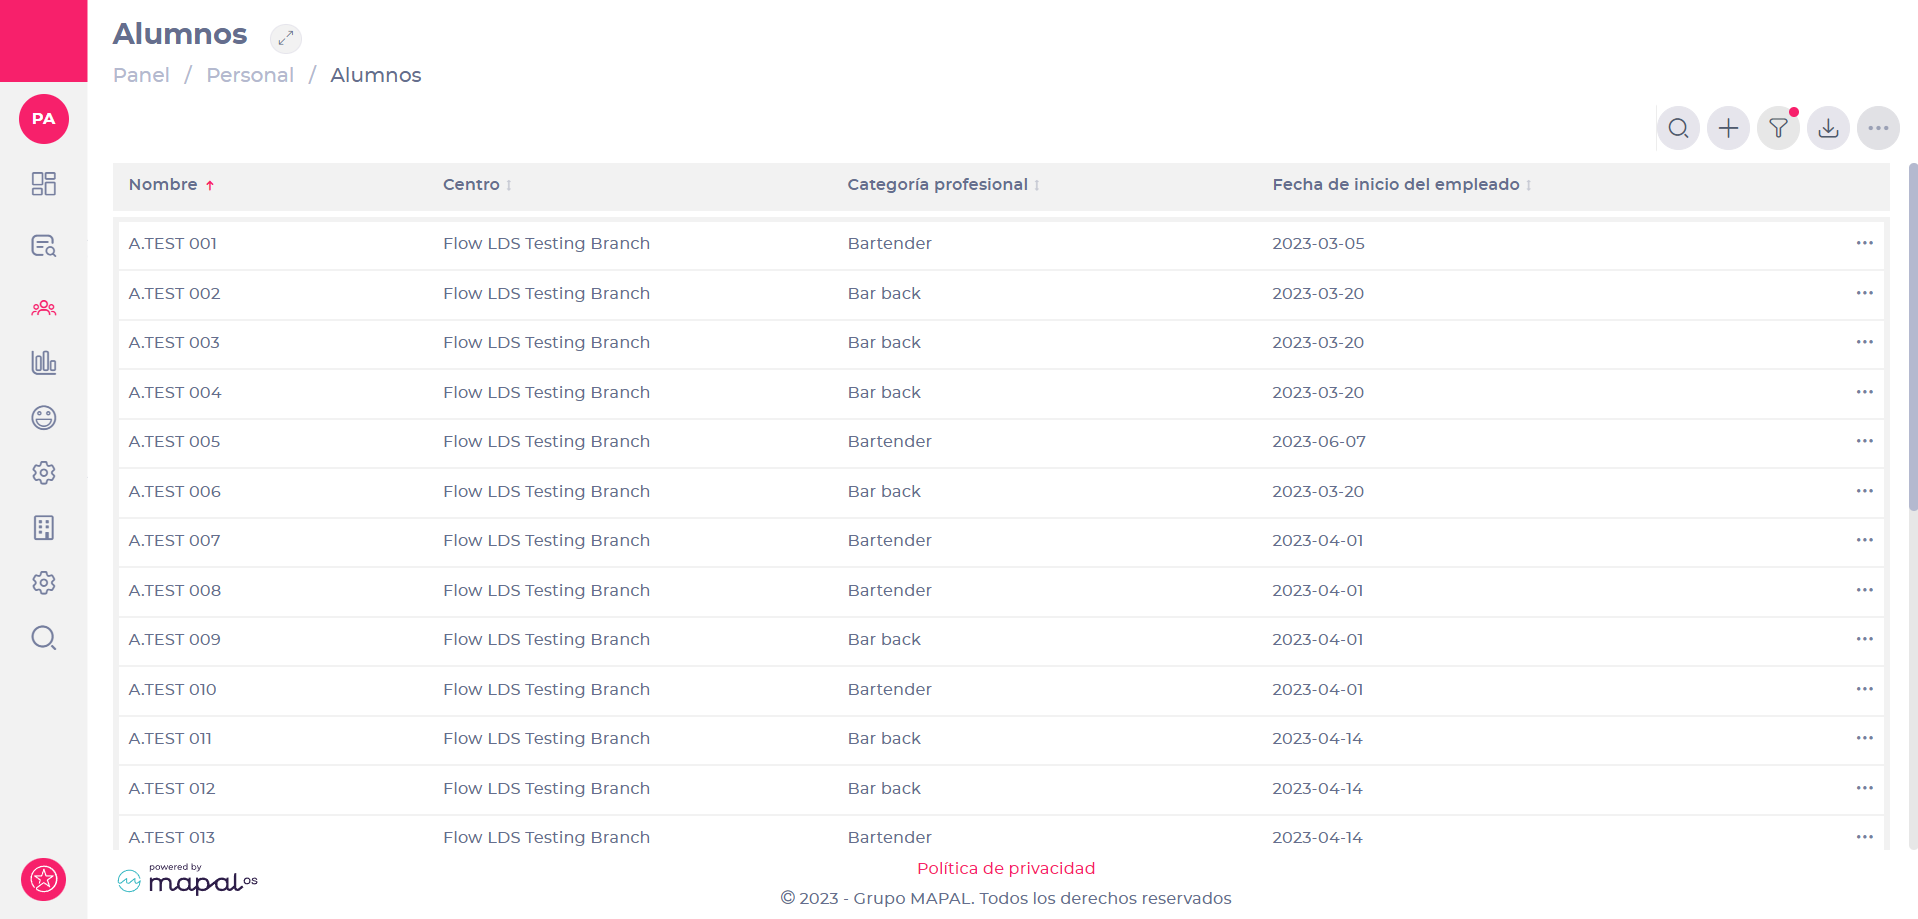The width and height of the screenshot is (1918, 919).
Task: Open row menu for A.TEST 011
Action: point(1864,738)
